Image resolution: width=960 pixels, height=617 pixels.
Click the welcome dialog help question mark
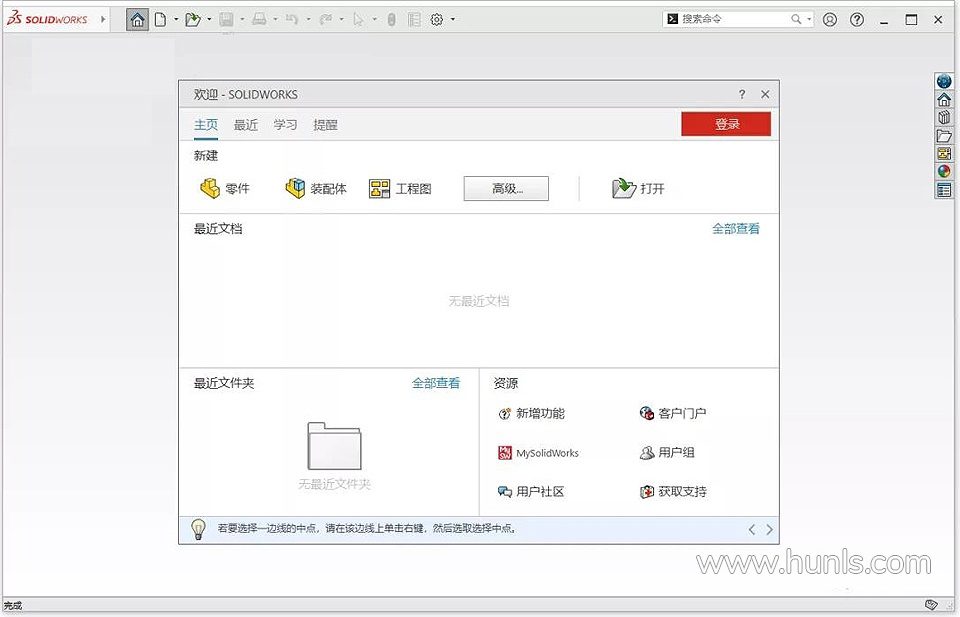pyautogui.click(x=742, y=94)
